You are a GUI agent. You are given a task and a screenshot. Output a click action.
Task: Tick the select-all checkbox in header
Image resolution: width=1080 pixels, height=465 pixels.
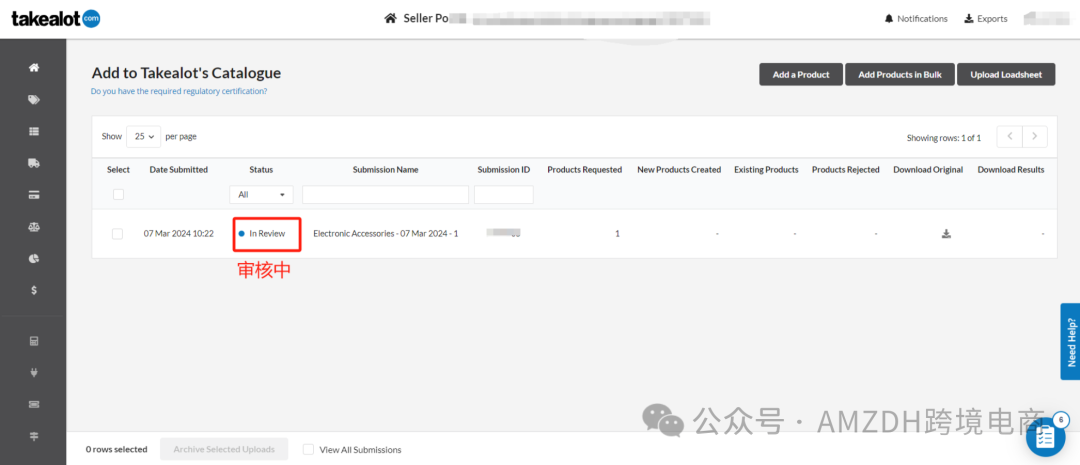coord(118,194)
